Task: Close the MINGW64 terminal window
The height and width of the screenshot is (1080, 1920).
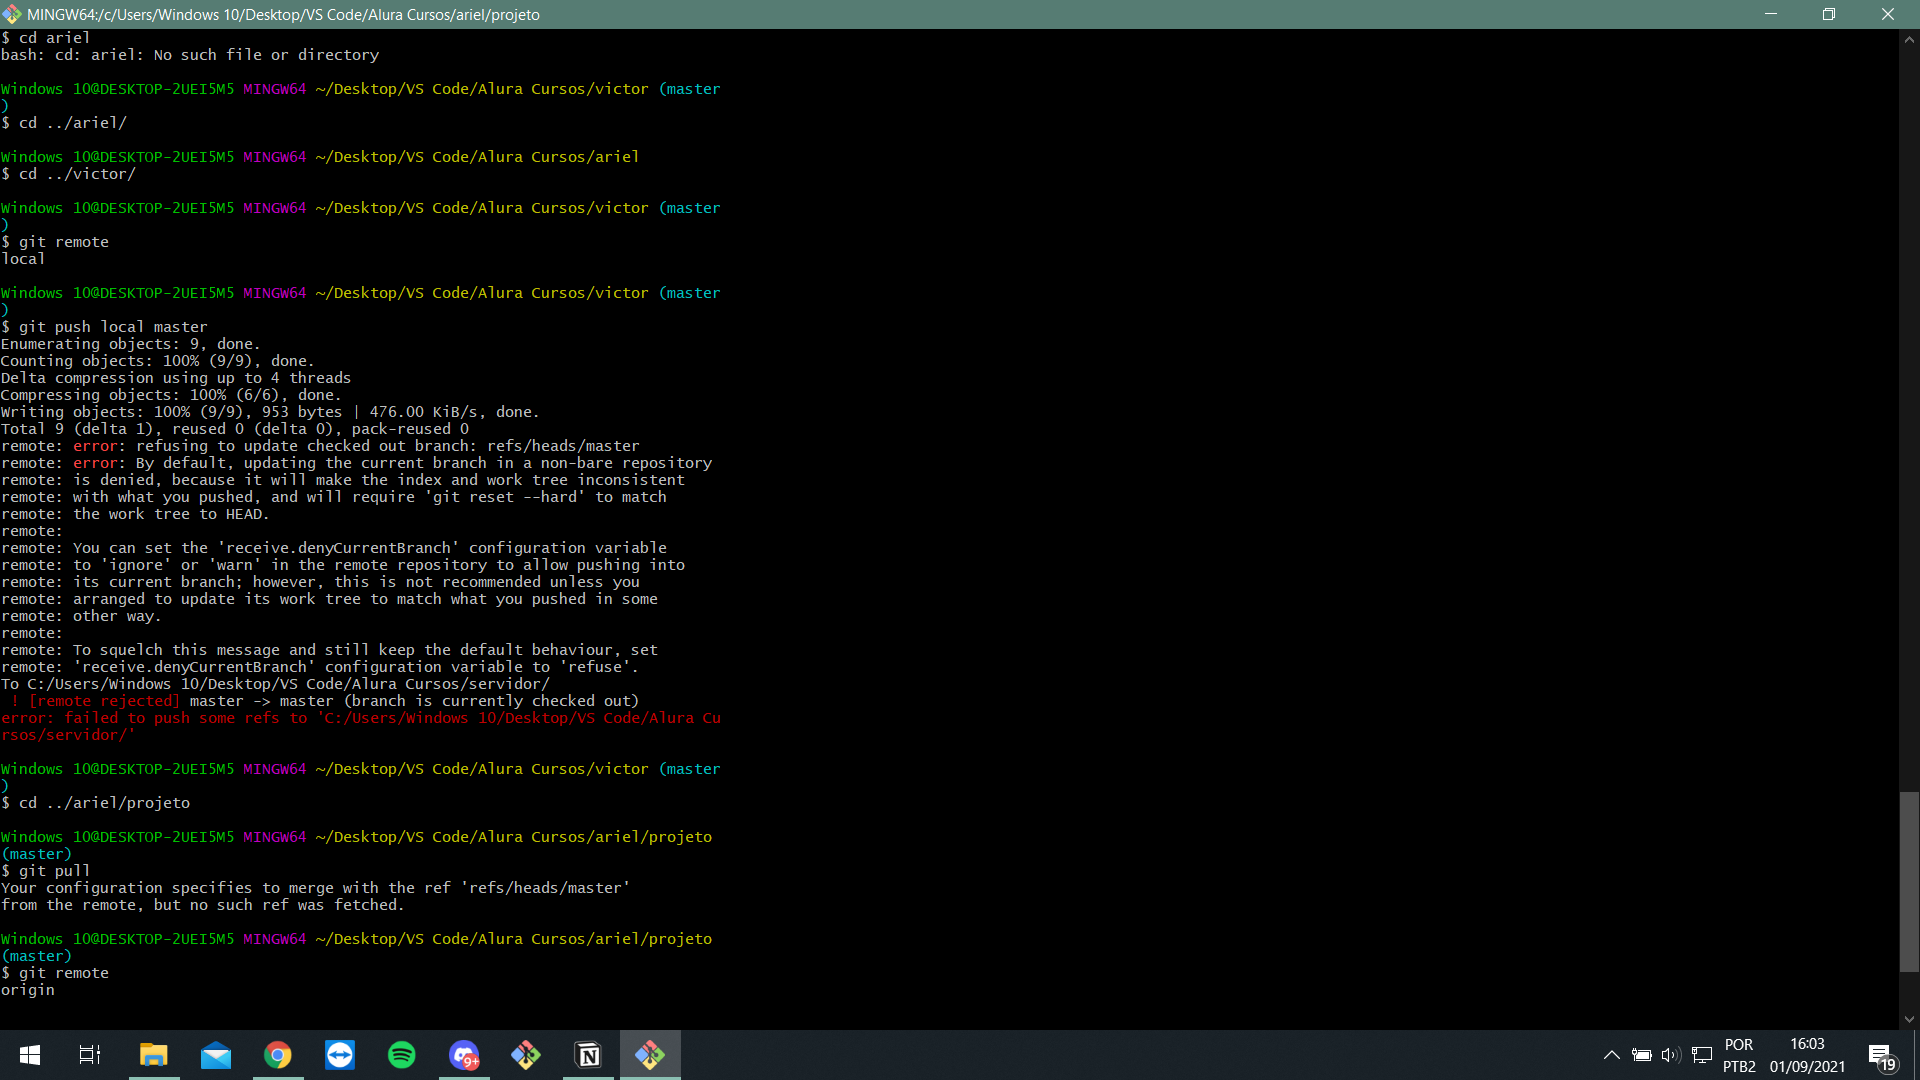Action: [x=1888, y=14]
